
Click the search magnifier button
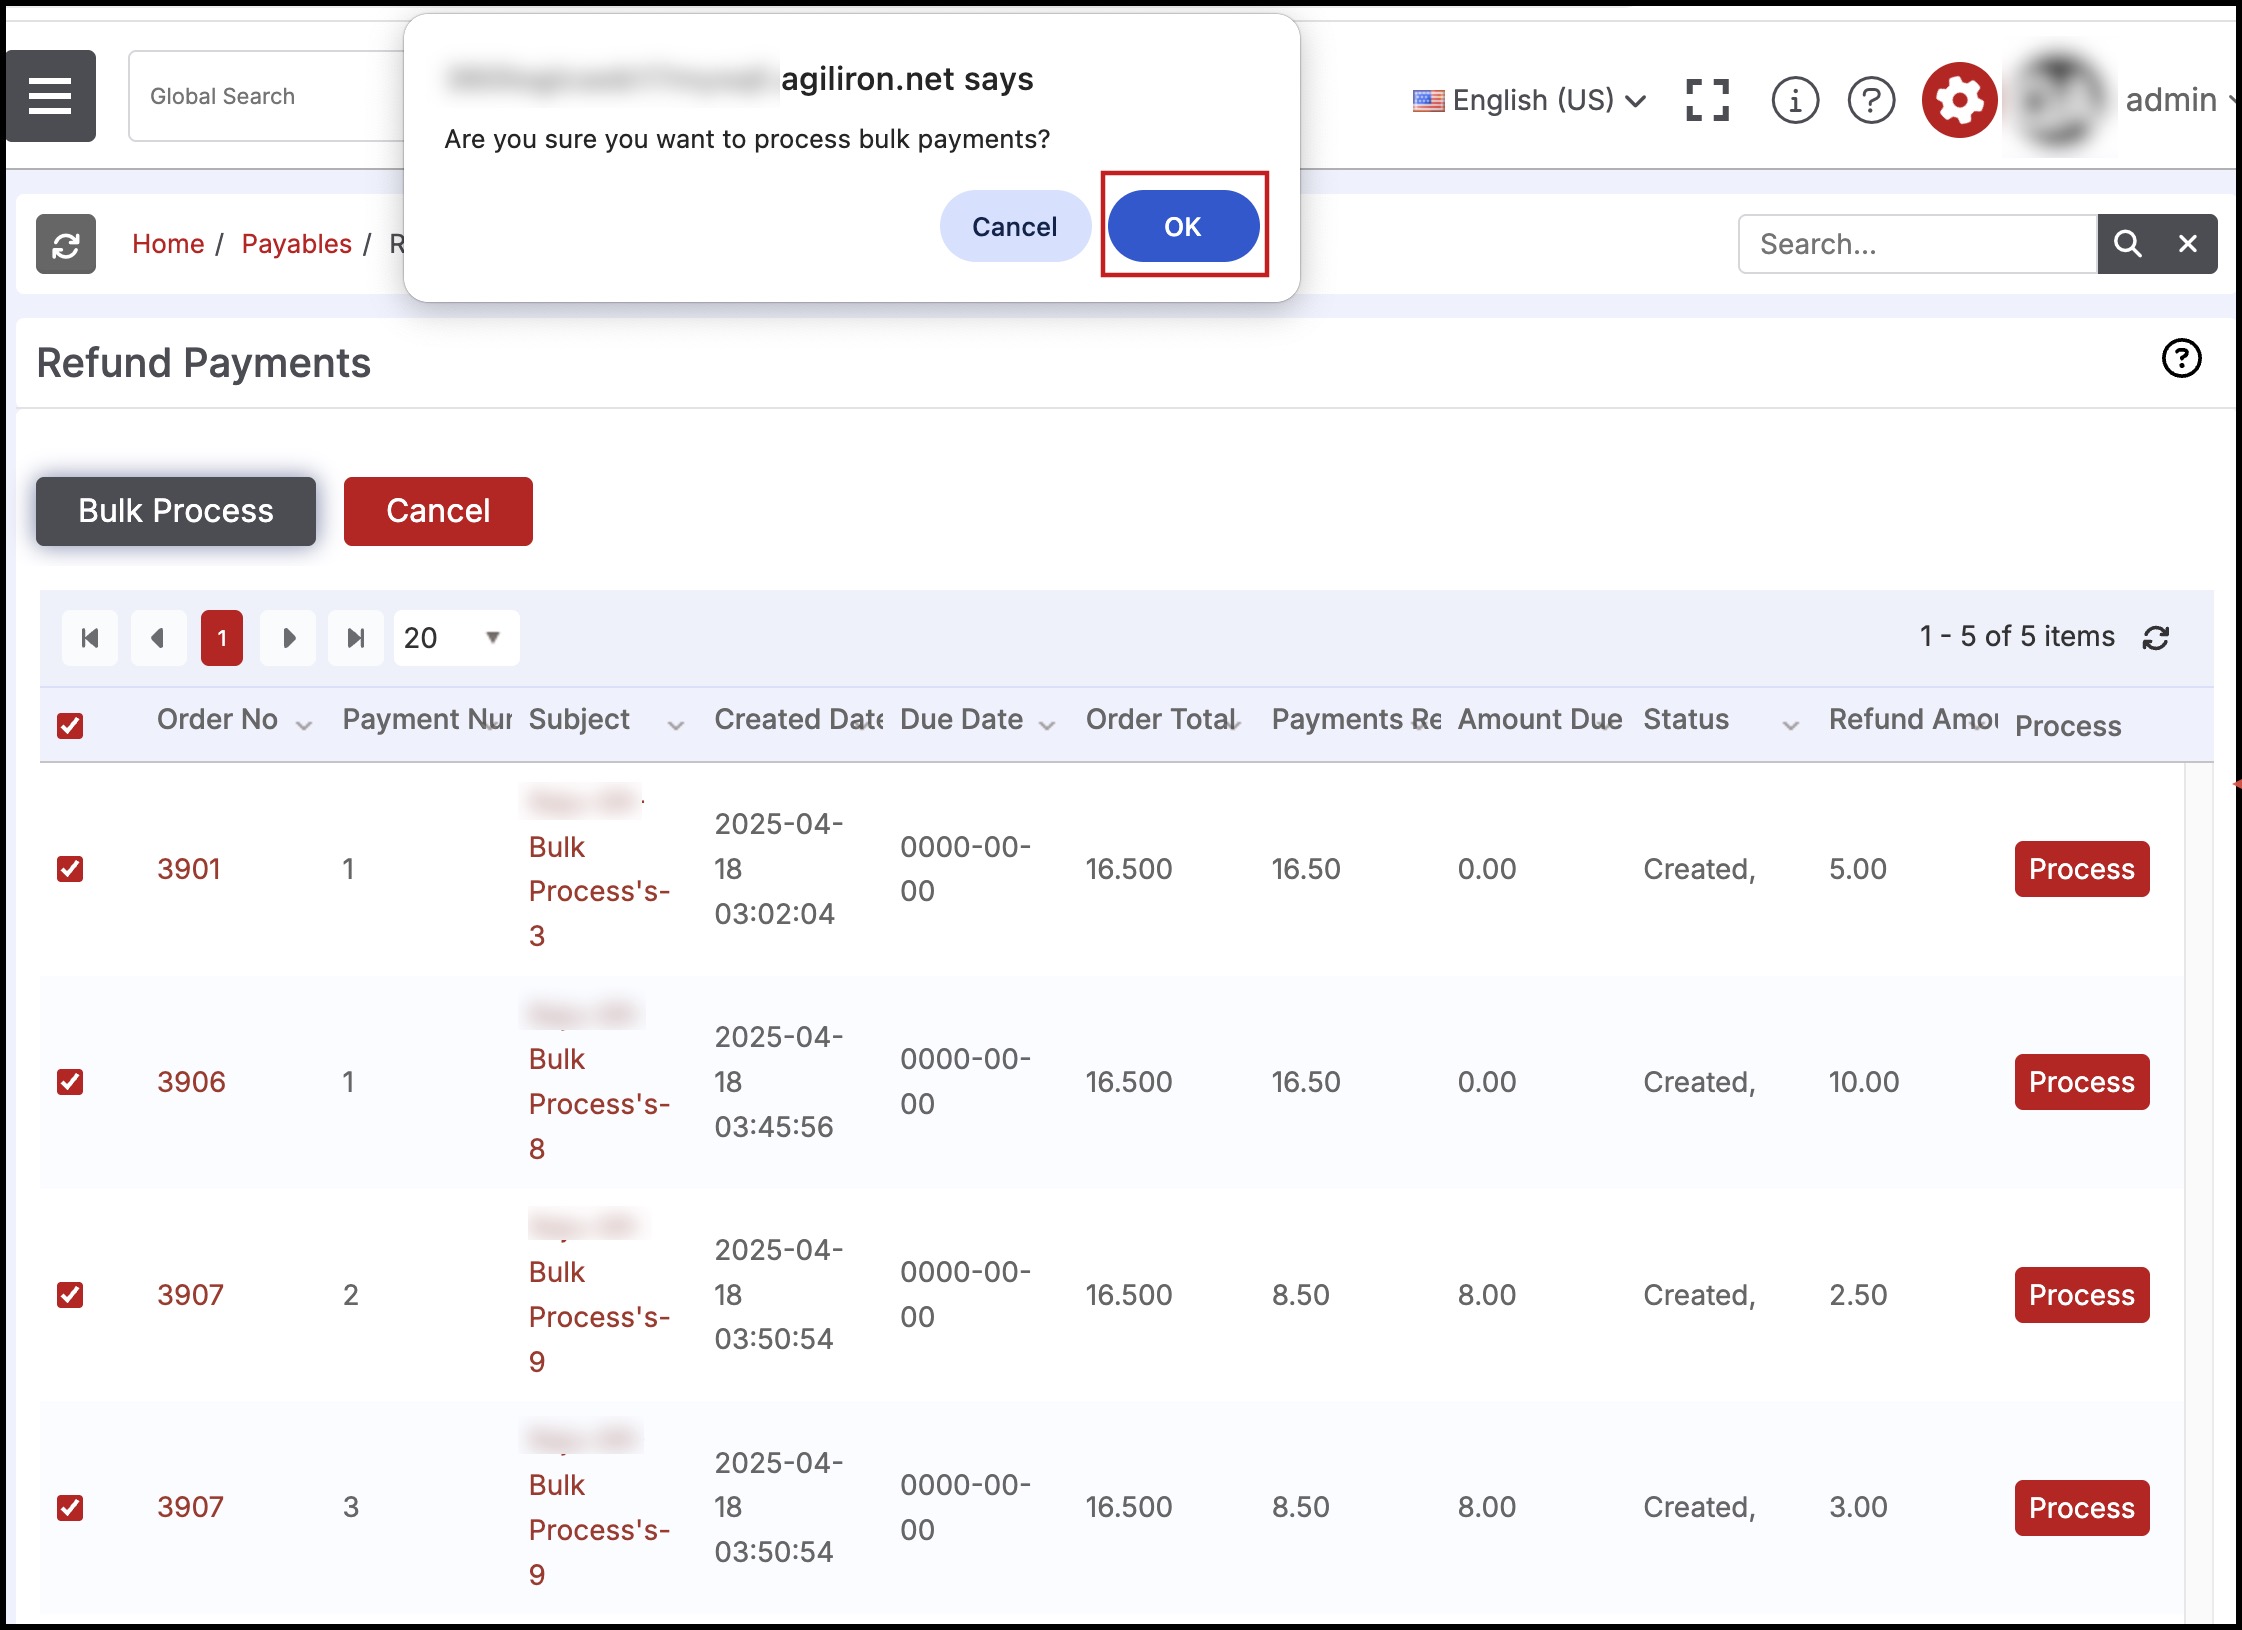click(2127, 244)
